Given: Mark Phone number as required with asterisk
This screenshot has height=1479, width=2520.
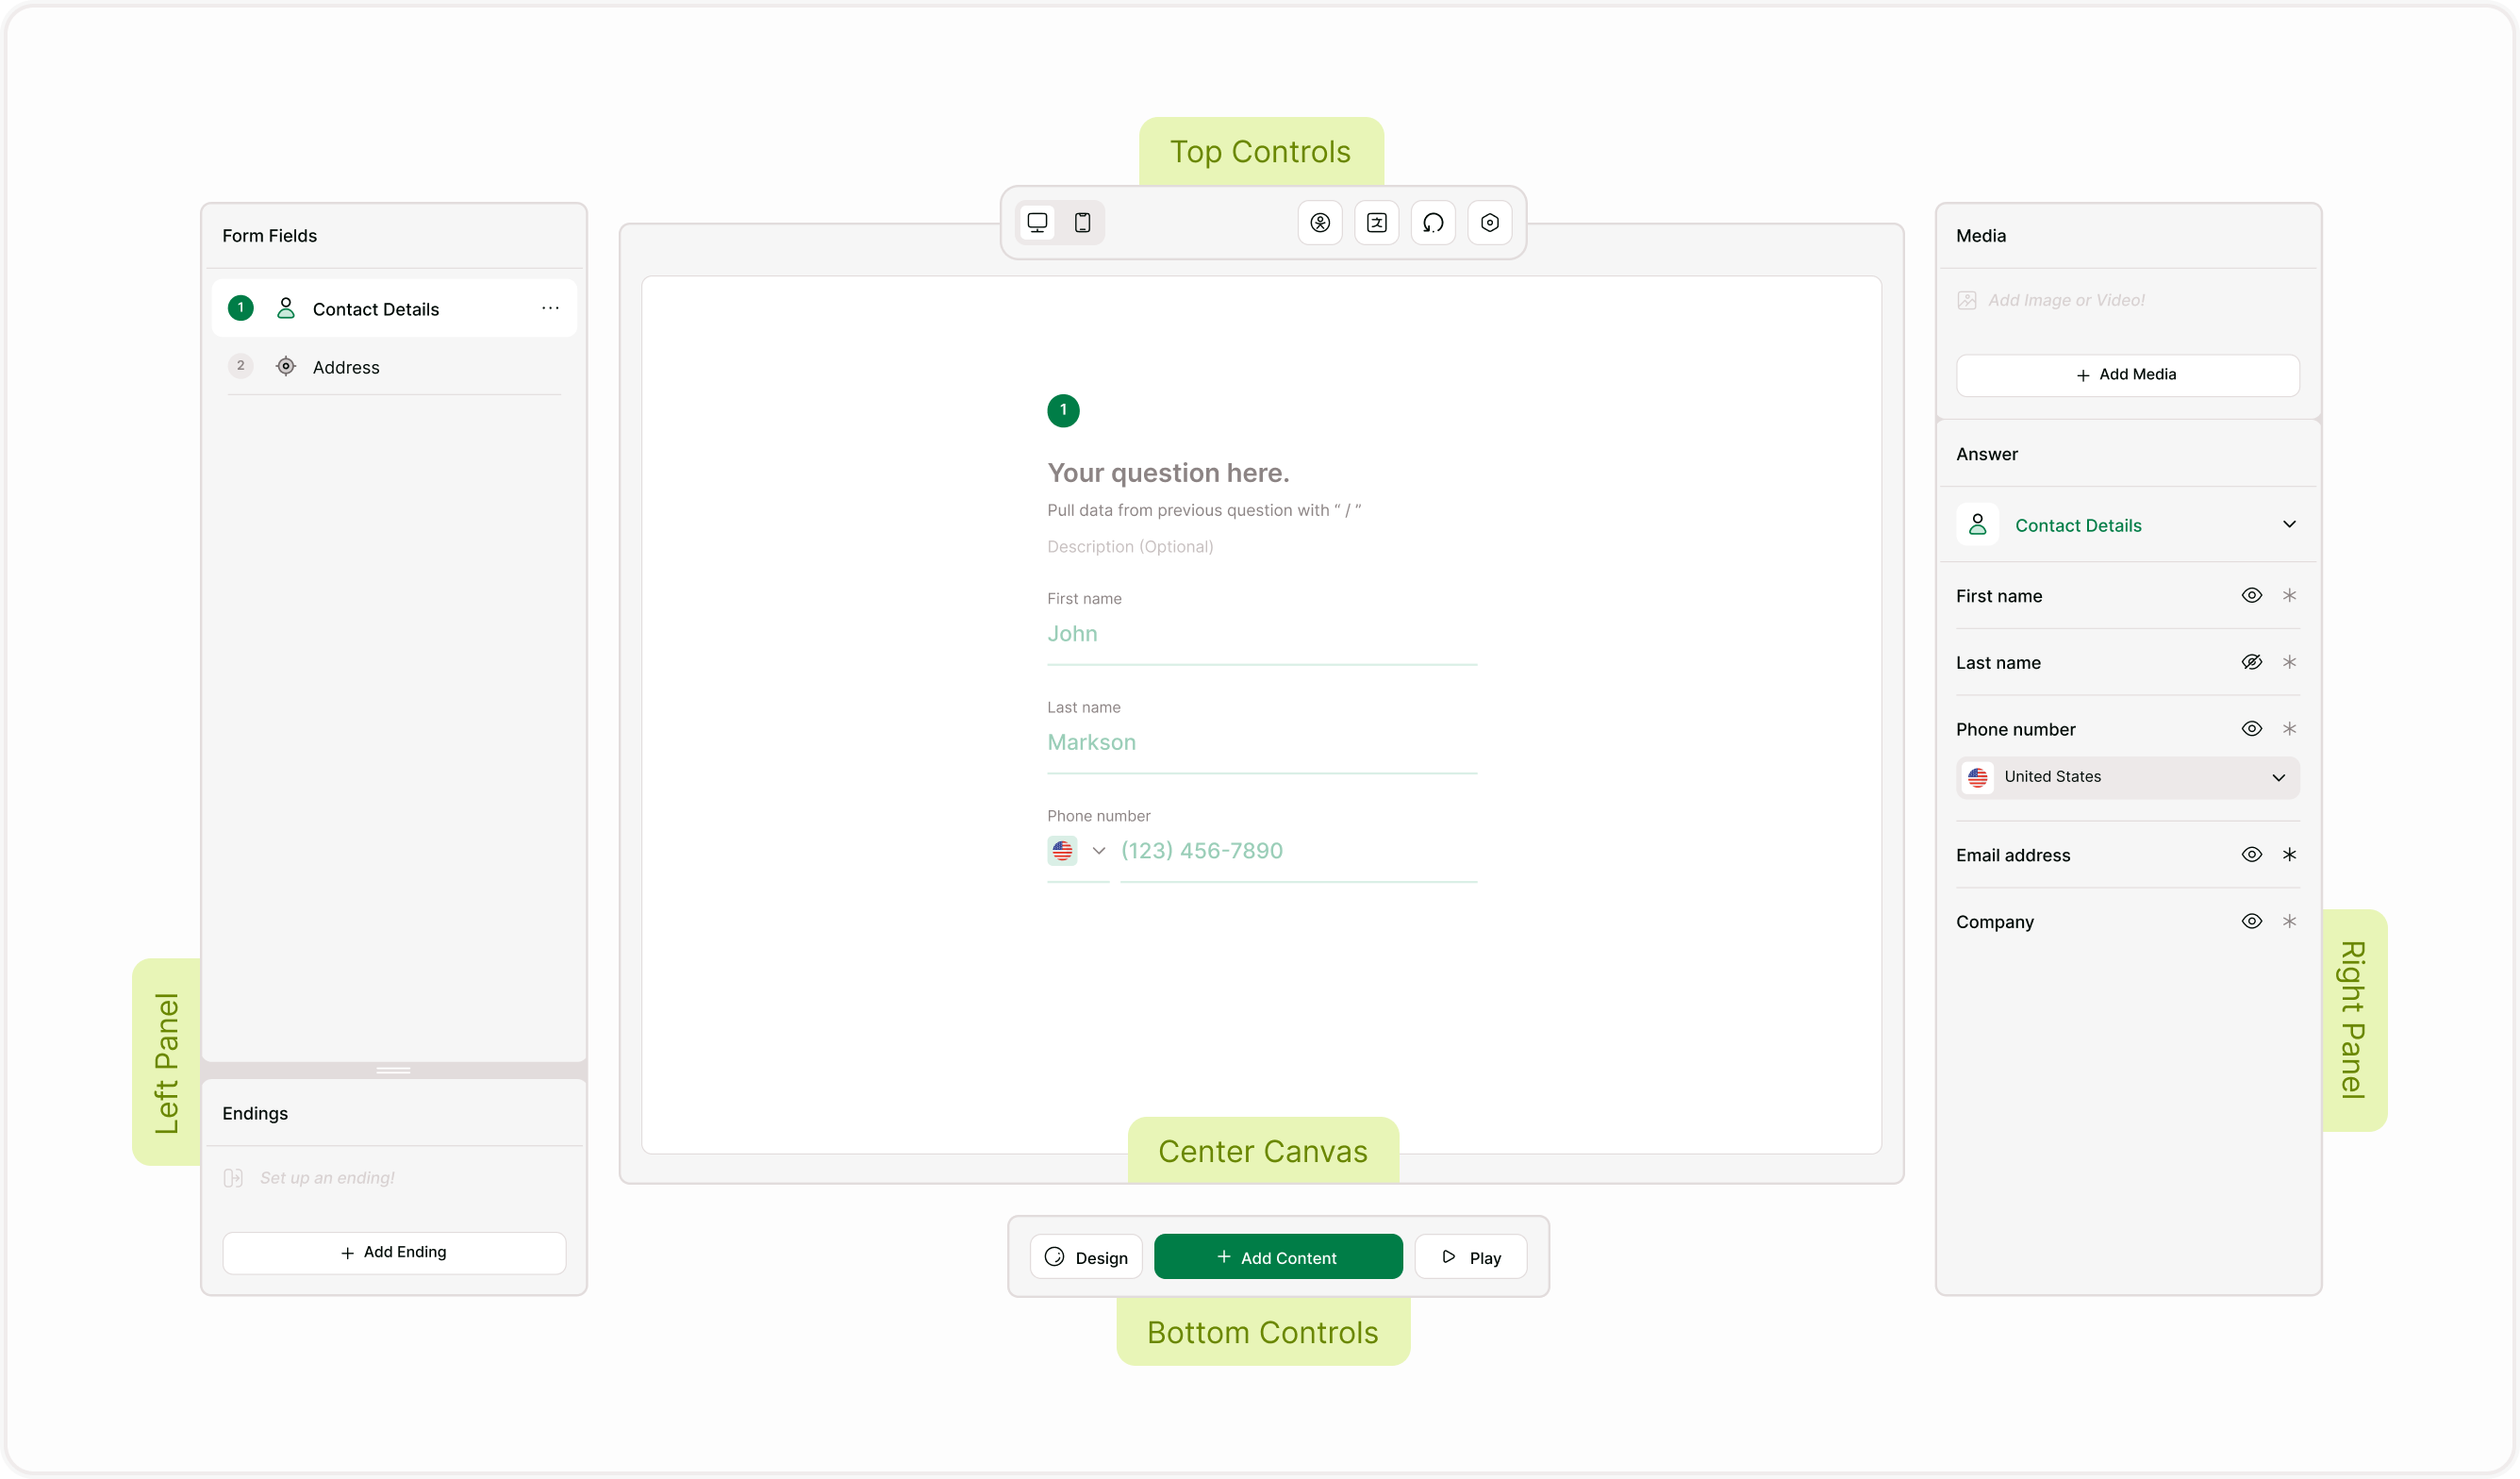Looking at the screenshot, I should [x=2289, y=729].
